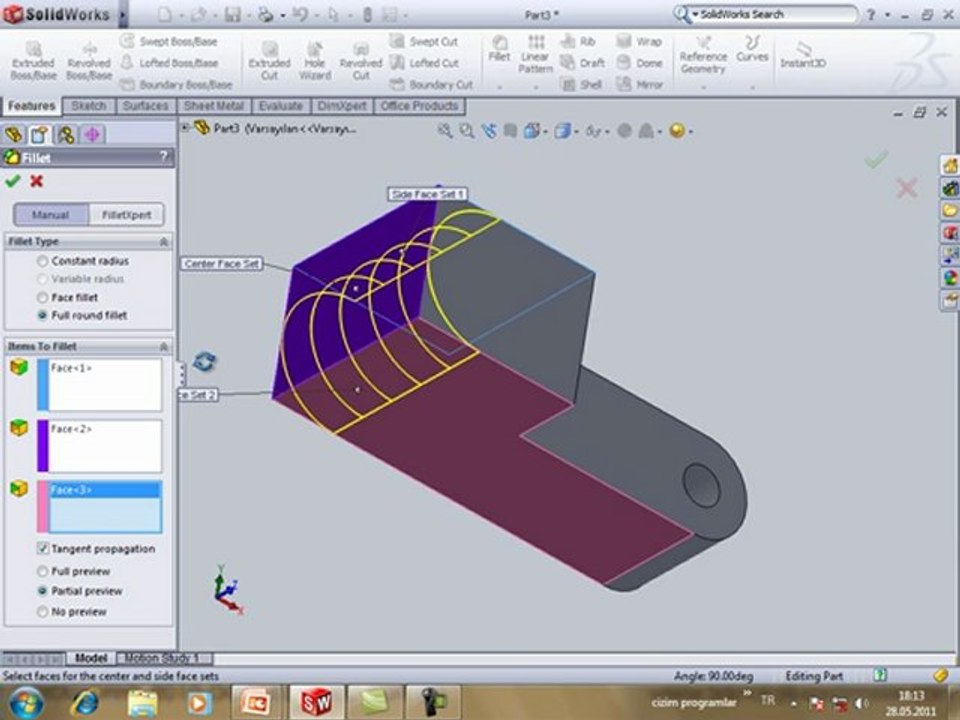Toggle the Tangent propagation checkbox
Viewport: 960px width, 720px height.
[x=43, y=548]
